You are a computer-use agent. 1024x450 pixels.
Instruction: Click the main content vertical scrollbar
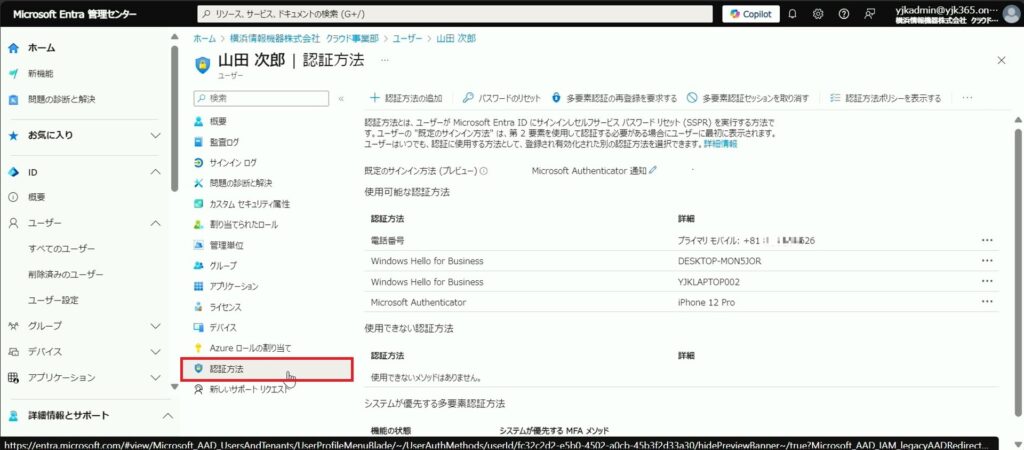pyautogui.click(x=1017, y=271)
